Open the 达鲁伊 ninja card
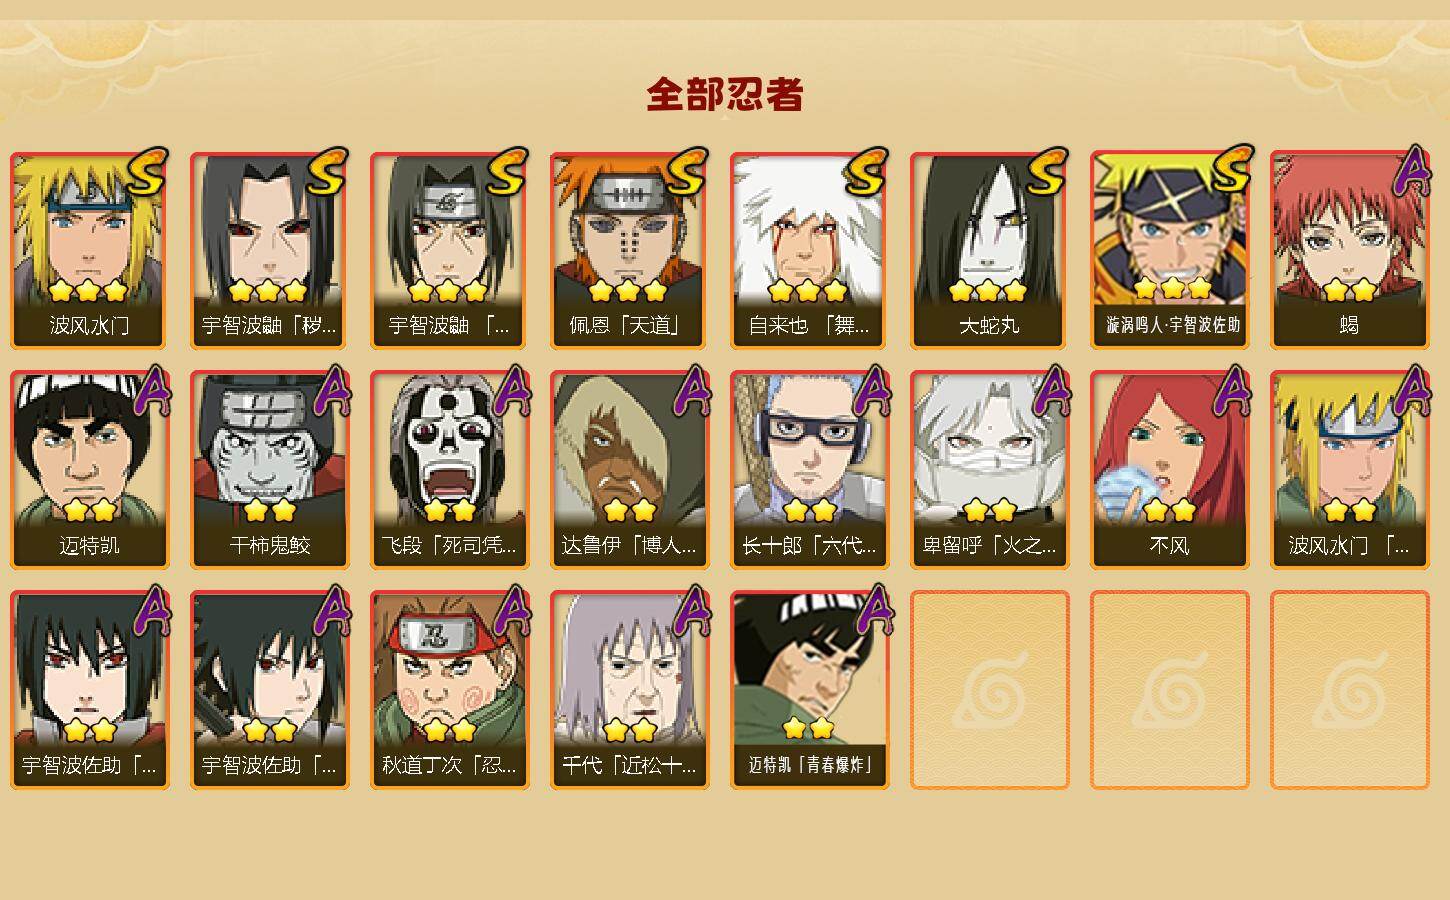1450x900 pixels. [x=630, y=470]
